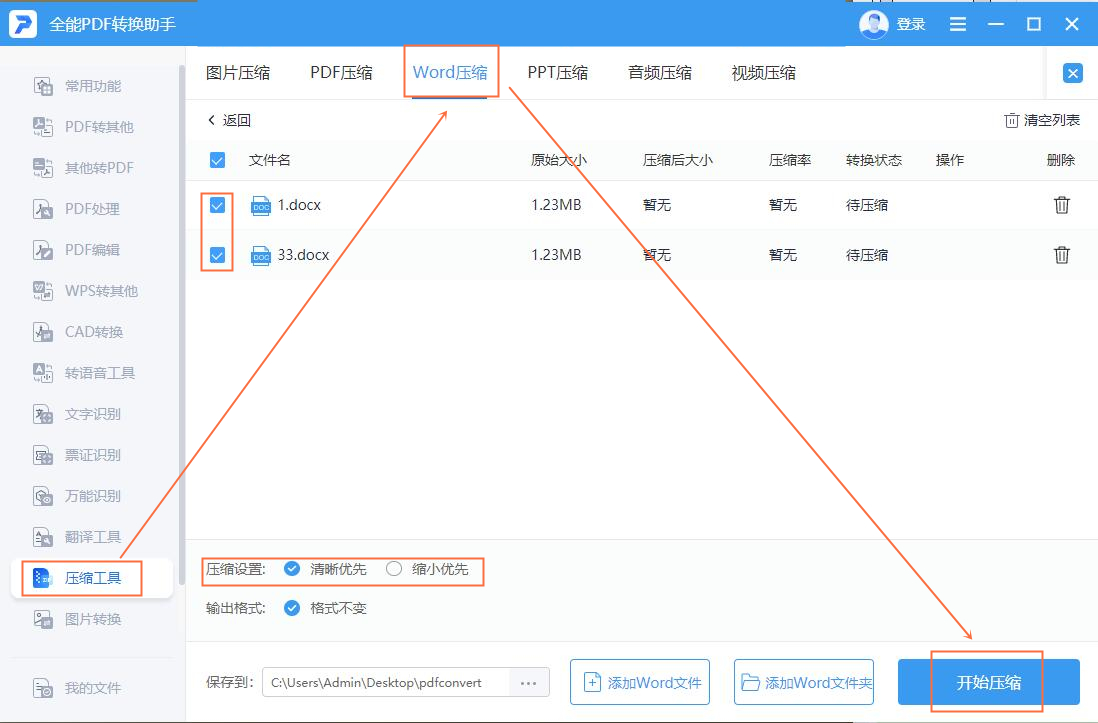
Task: Clear the file list with 清空列表
Action: click(x=1042, y=119)
